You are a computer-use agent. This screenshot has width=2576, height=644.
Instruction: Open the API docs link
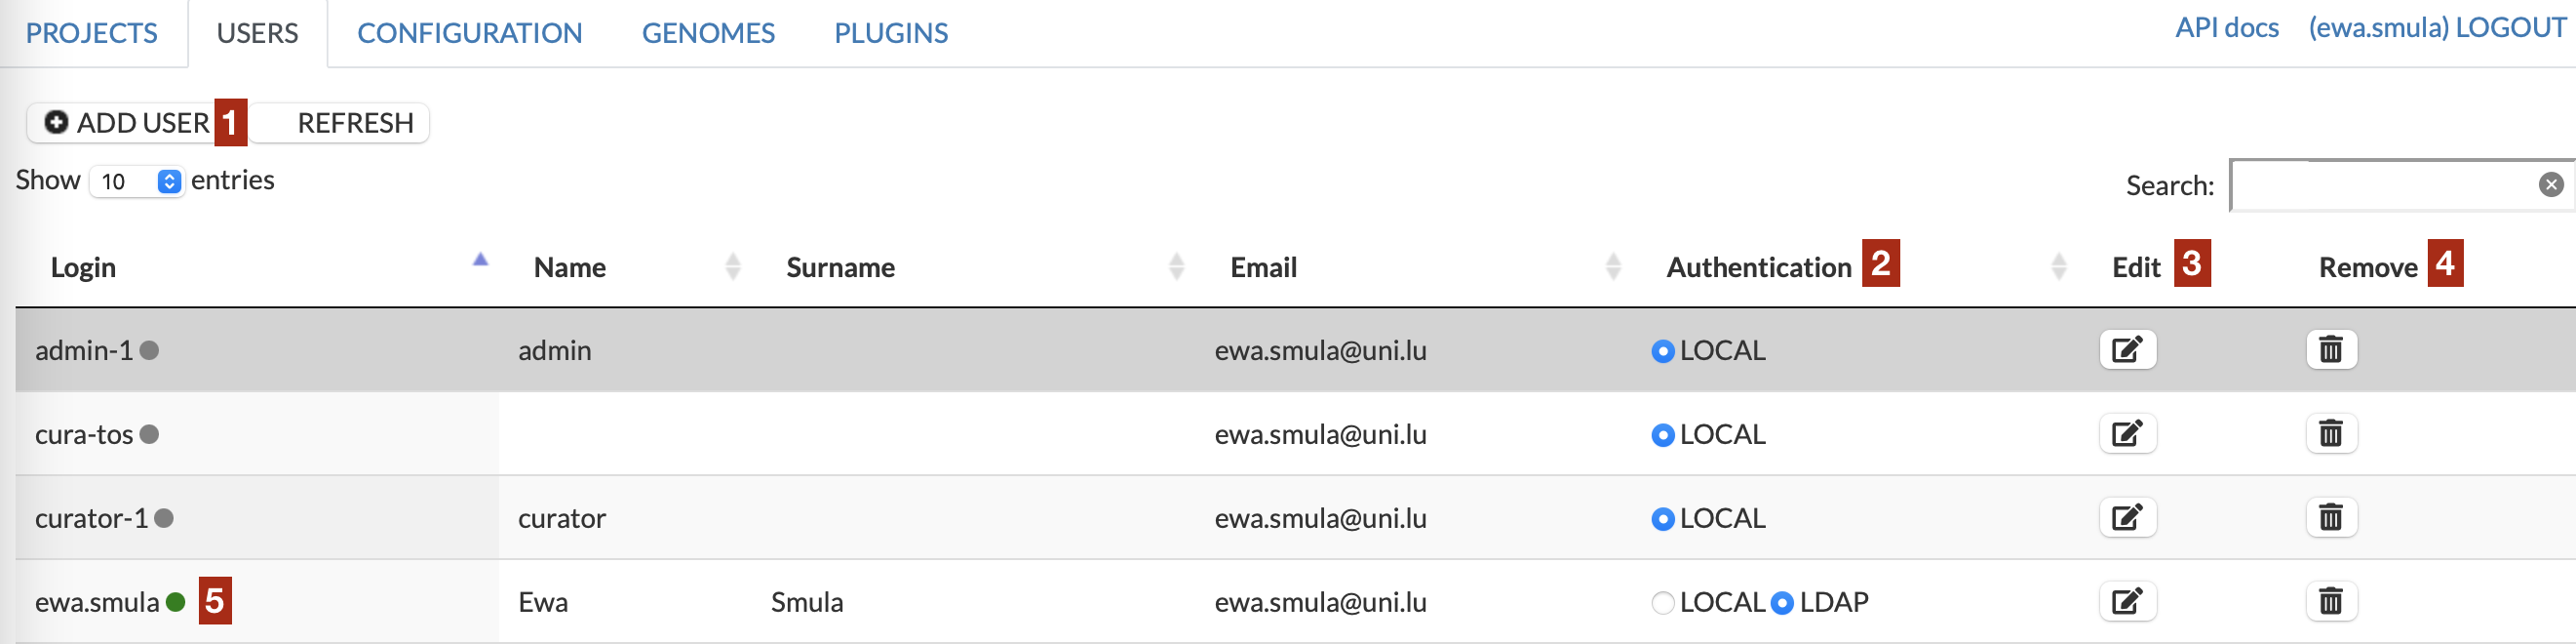(2226, 28)
